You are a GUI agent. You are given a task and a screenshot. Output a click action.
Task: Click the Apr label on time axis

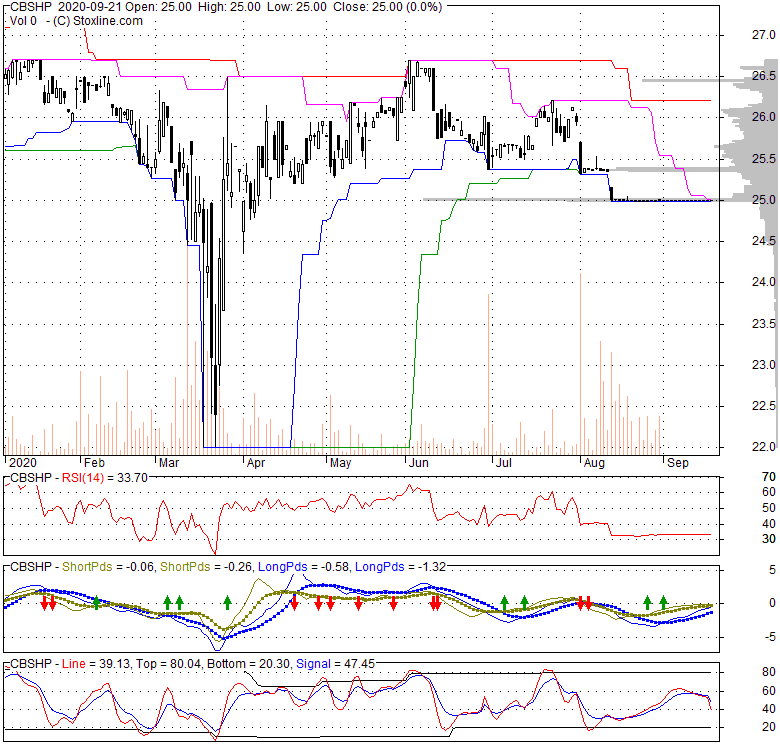click(256, 463)
